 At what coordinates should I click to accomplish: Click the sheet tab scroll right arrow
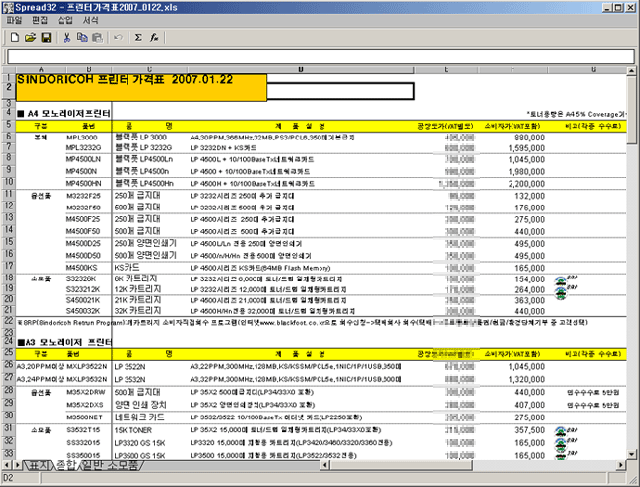[x=17, y=465]
